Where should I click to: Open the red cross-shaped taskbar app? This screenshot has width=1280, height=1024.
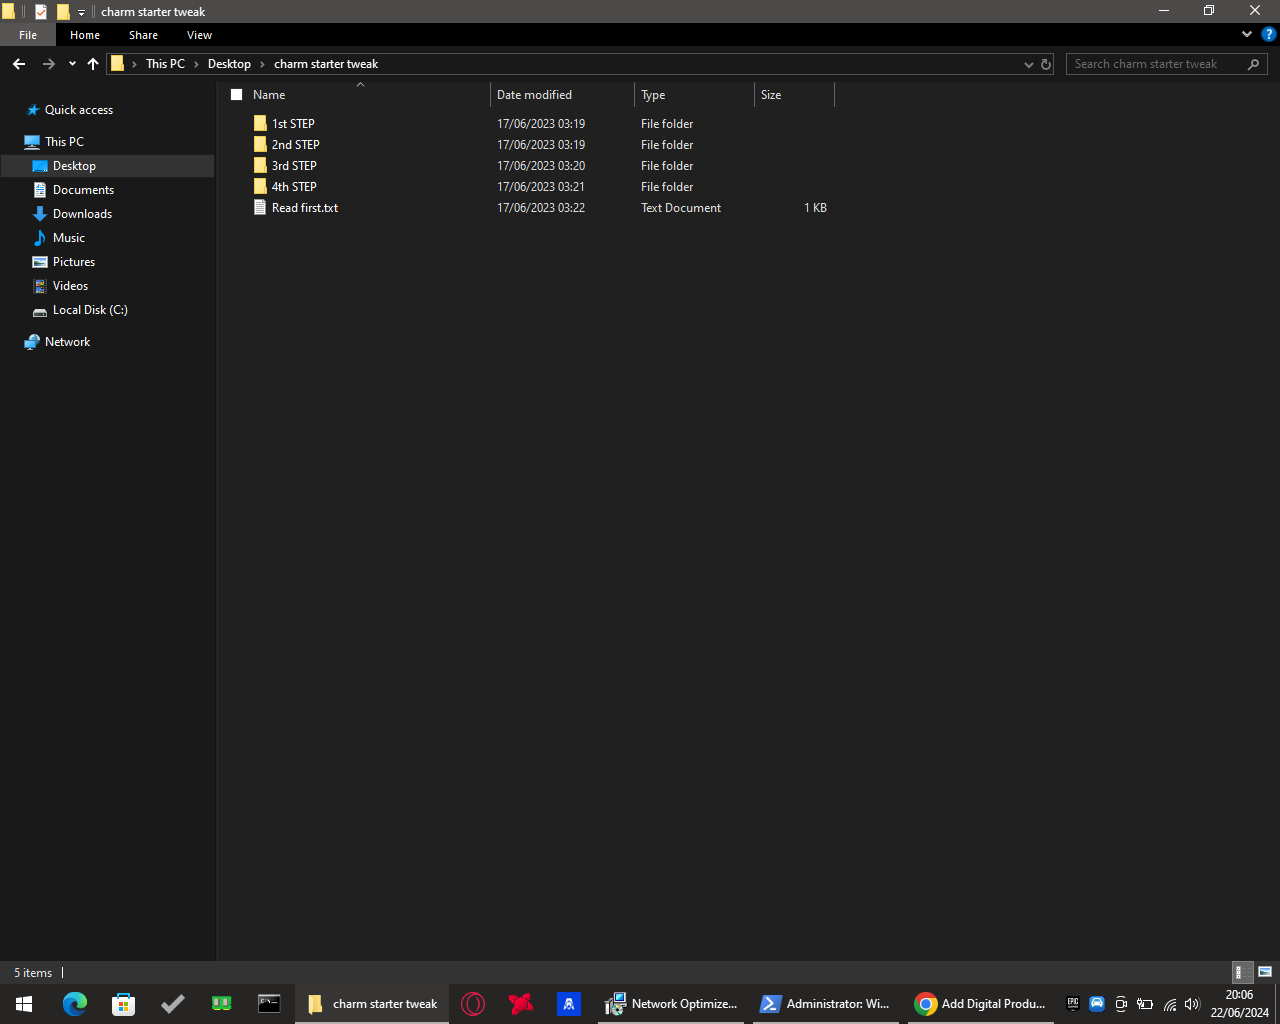(x=521, y=1004)
